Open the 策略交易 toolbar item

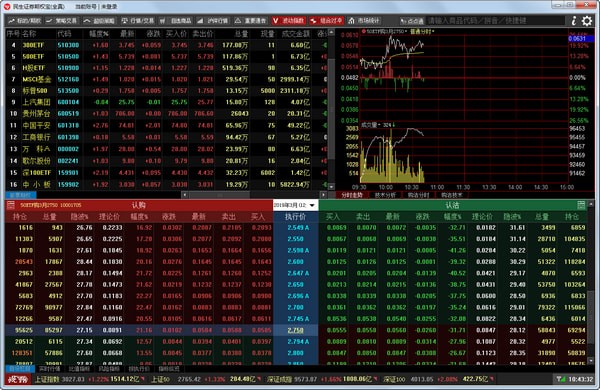62,21
